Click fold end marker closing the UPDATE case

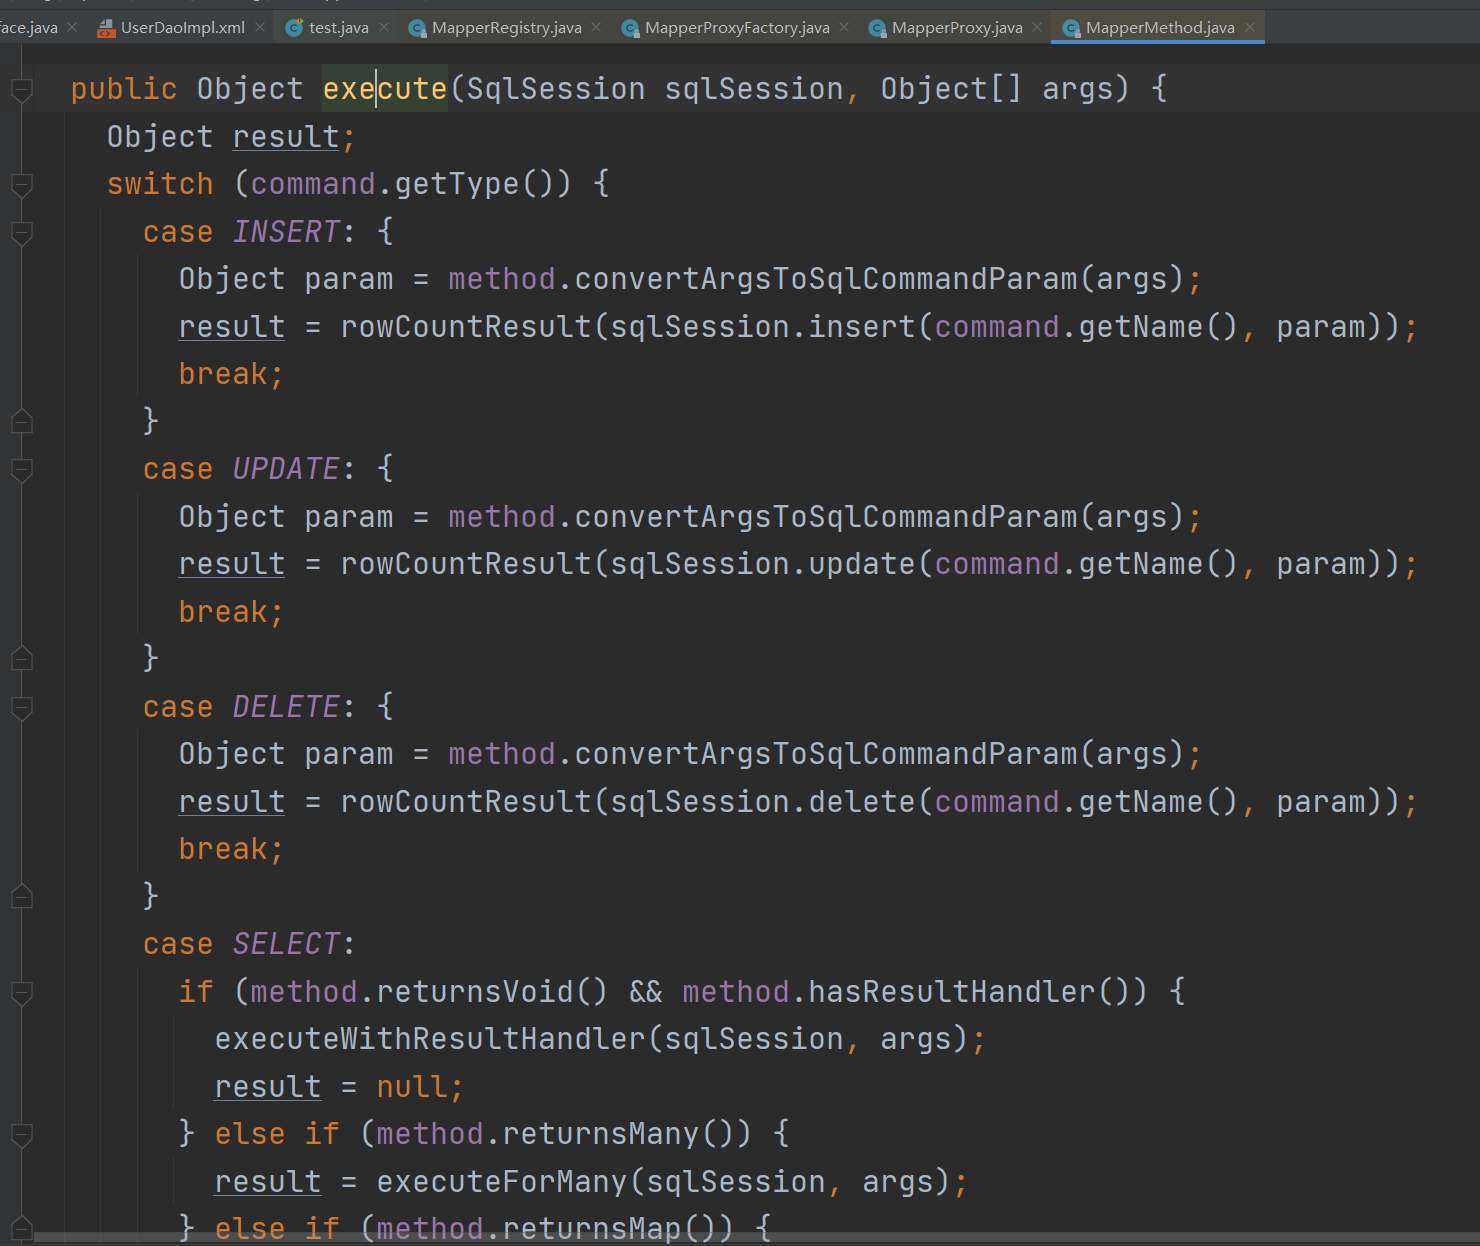pyautogui.click(x=22, y=658)
